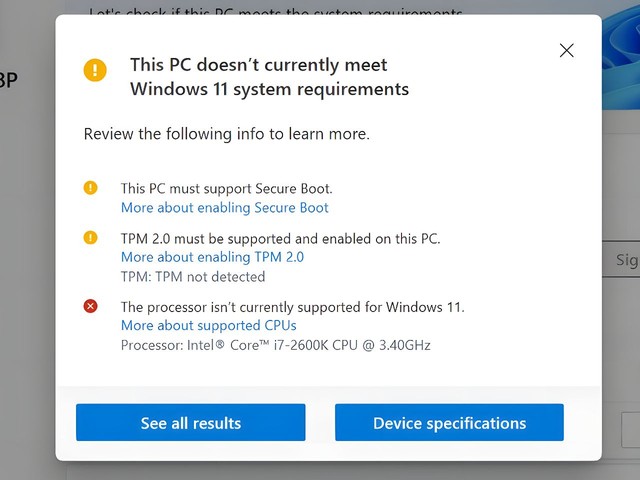Click the background Let's check if this PC text
The height and width of the screenshot is (480, 640).
click(x=275, y=12)
